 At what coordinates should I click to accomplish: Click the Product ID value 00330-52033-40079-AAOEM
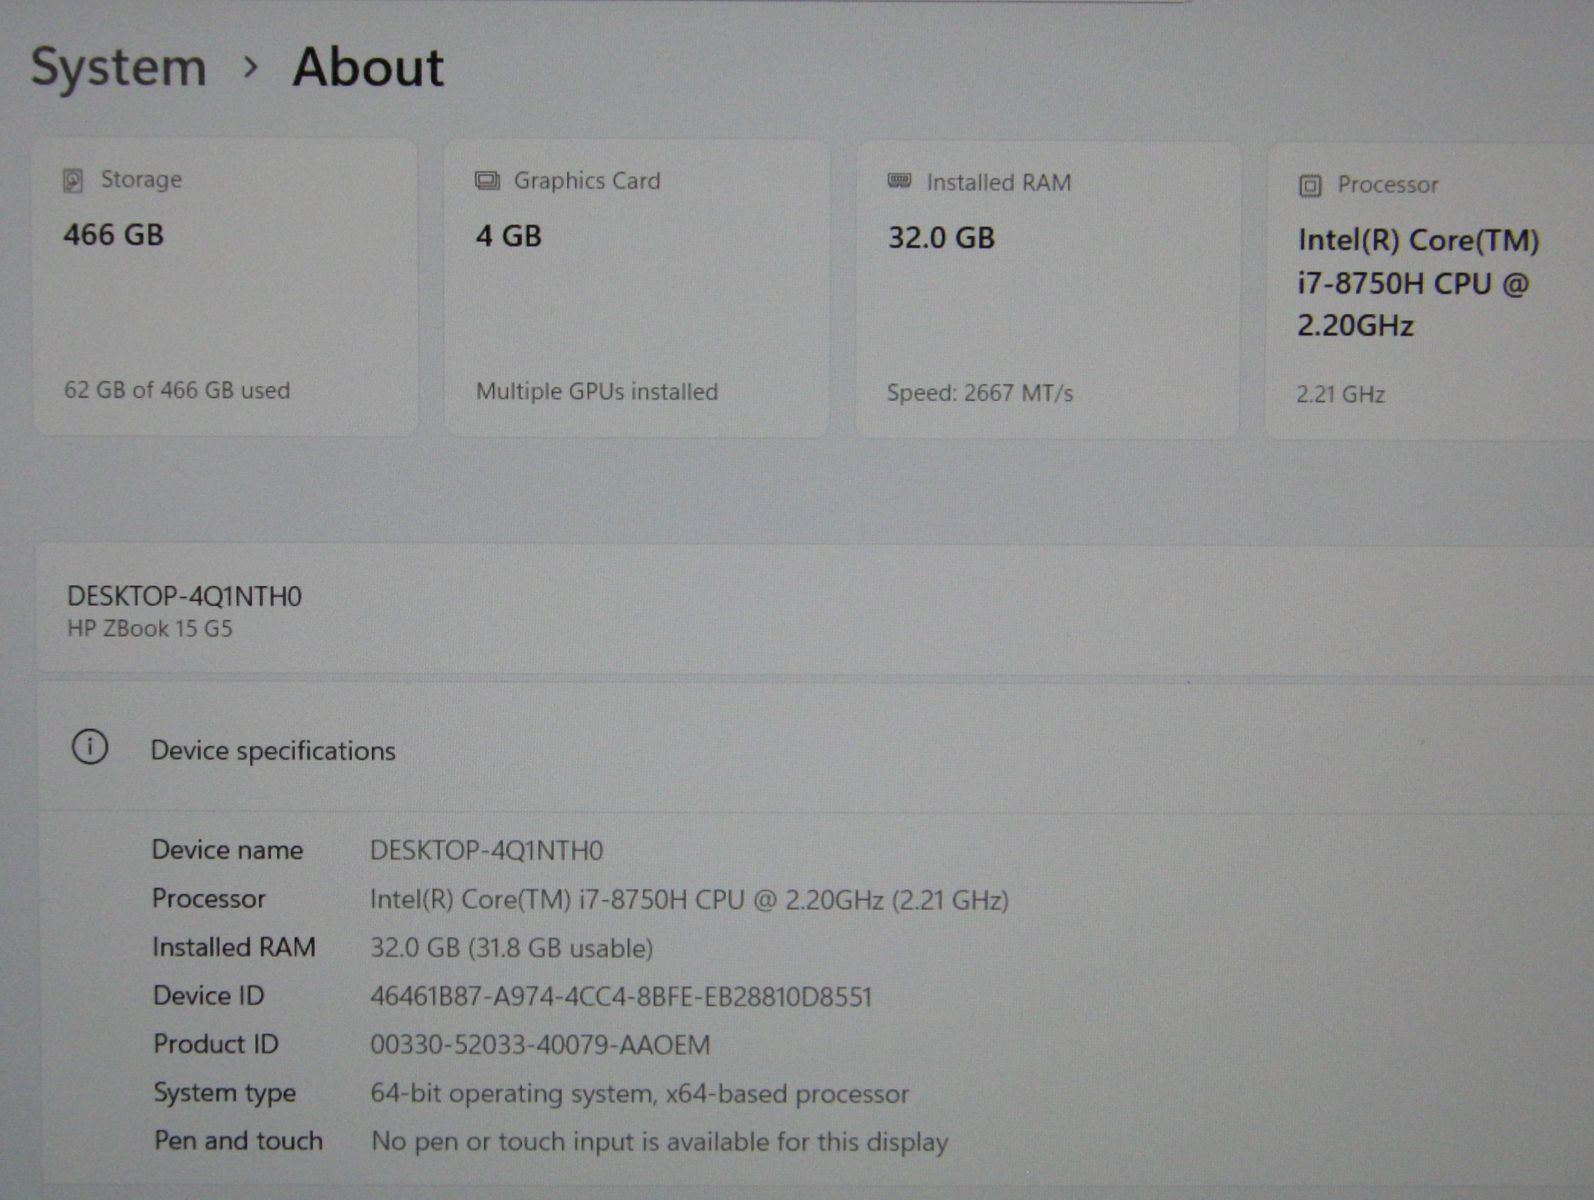coord(540,1045)
